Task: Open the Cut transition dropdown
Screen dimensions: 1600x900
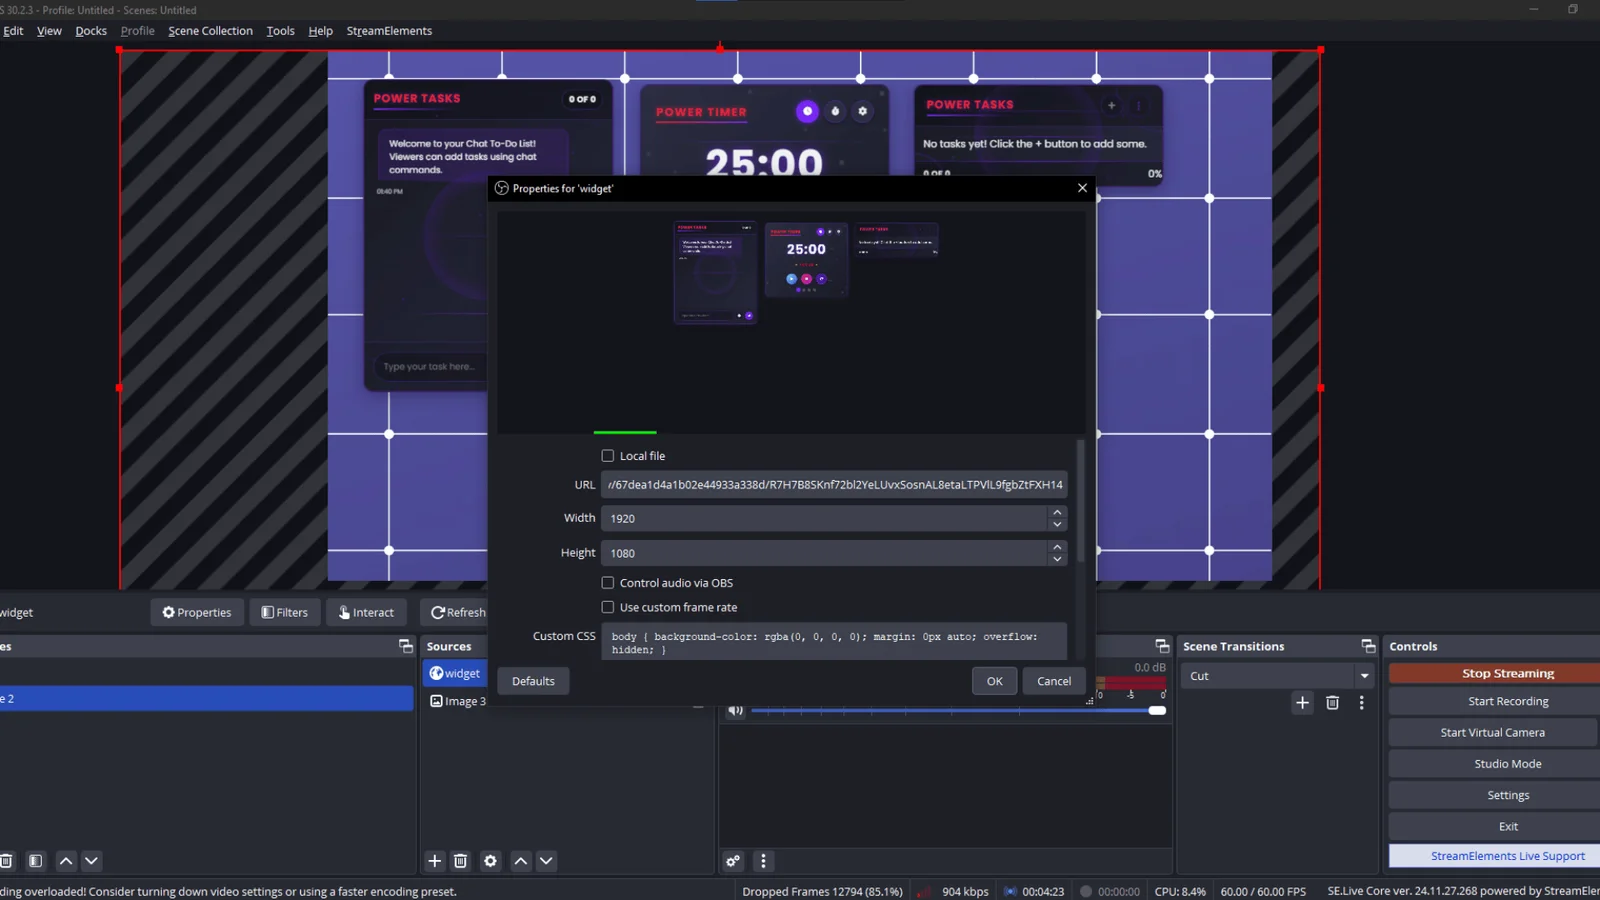Action: (x=1364, y=676)
